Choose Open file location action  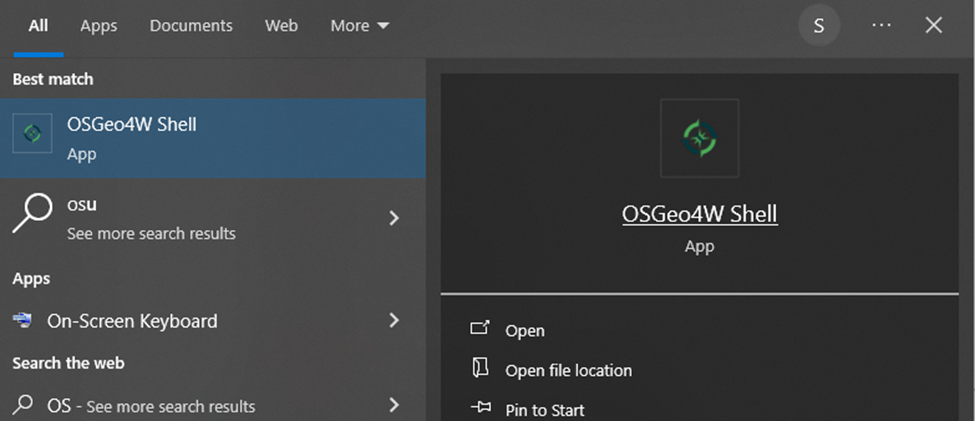568,371
